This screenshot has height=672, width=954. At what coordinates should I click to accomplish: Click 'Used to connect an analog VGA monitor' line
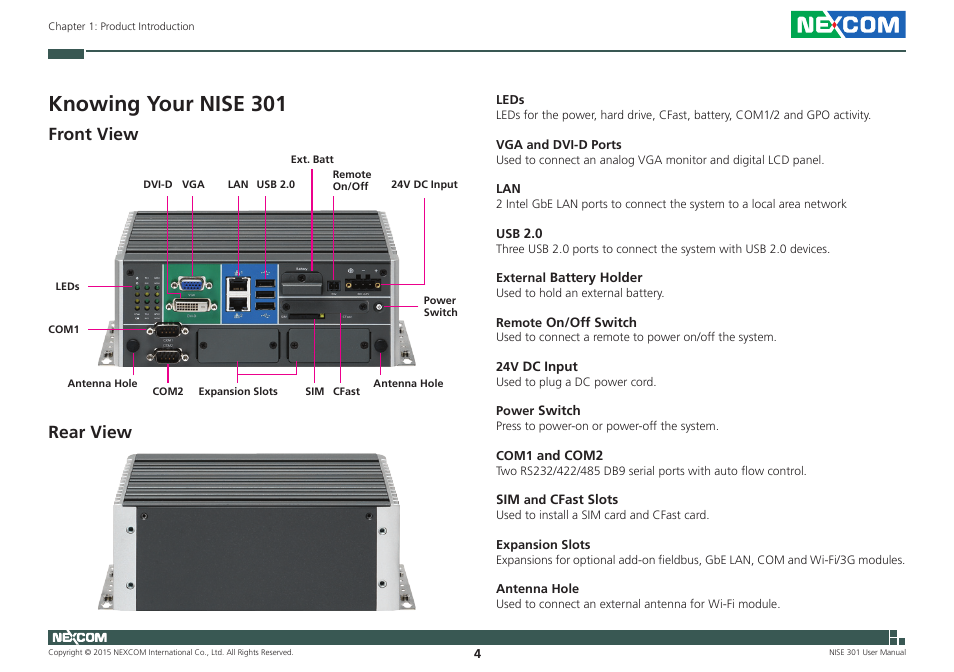point(660,160)
